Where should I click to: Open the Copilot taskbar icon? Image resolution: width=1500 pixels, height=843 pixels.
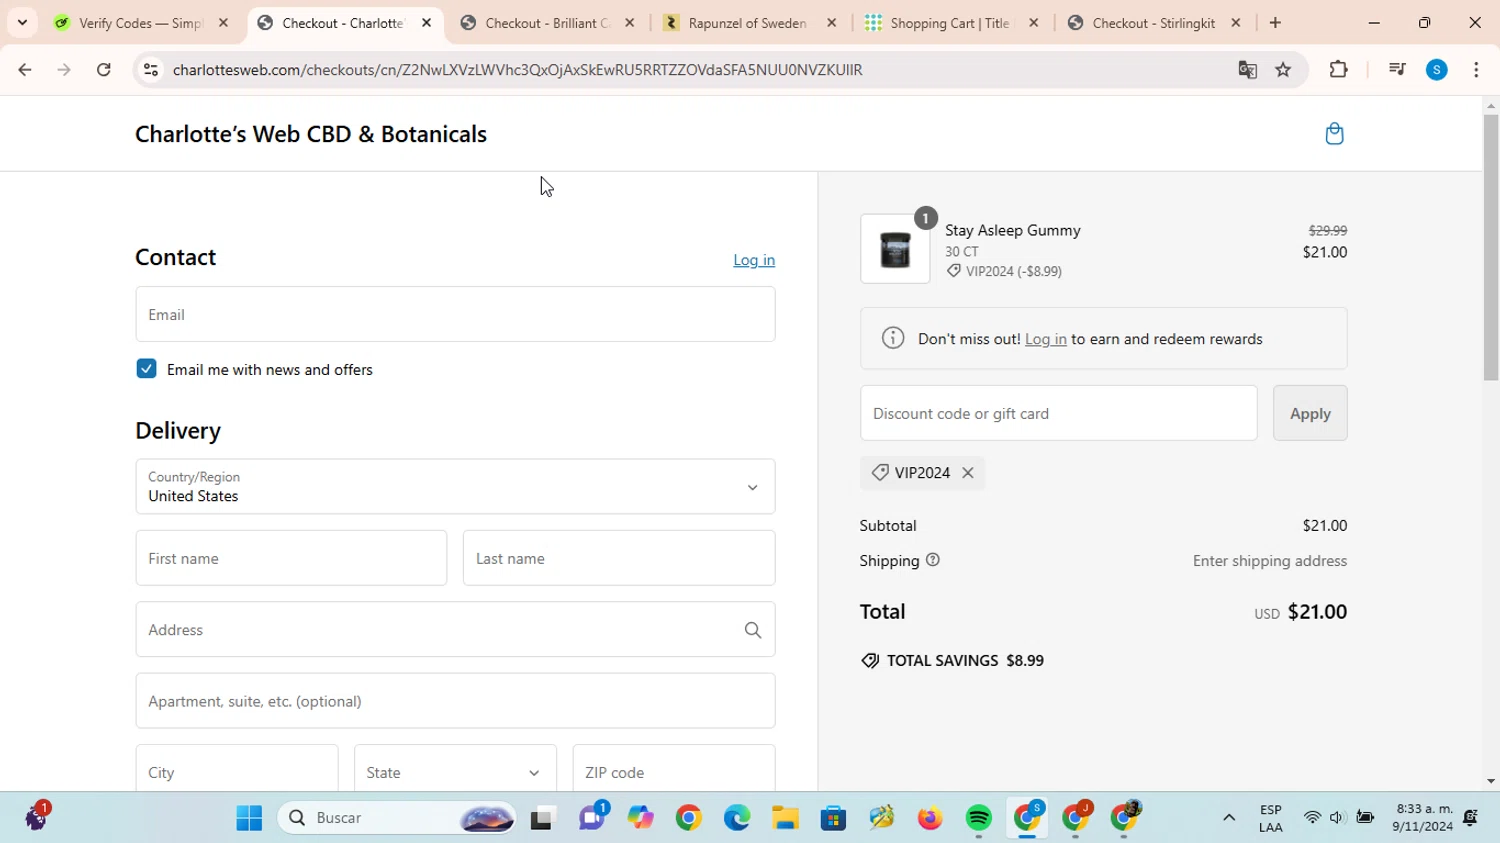pos(640,818)
